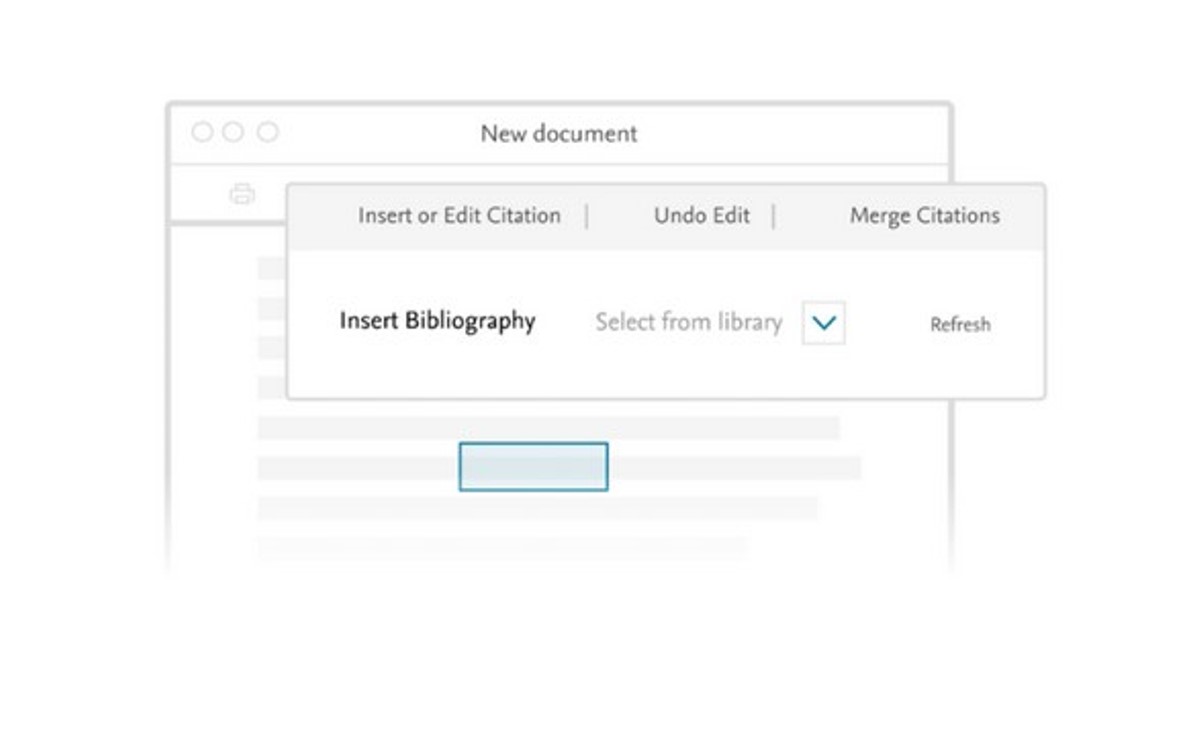
Task: Open Insert or Edit Citation
Action: [459, 216]
